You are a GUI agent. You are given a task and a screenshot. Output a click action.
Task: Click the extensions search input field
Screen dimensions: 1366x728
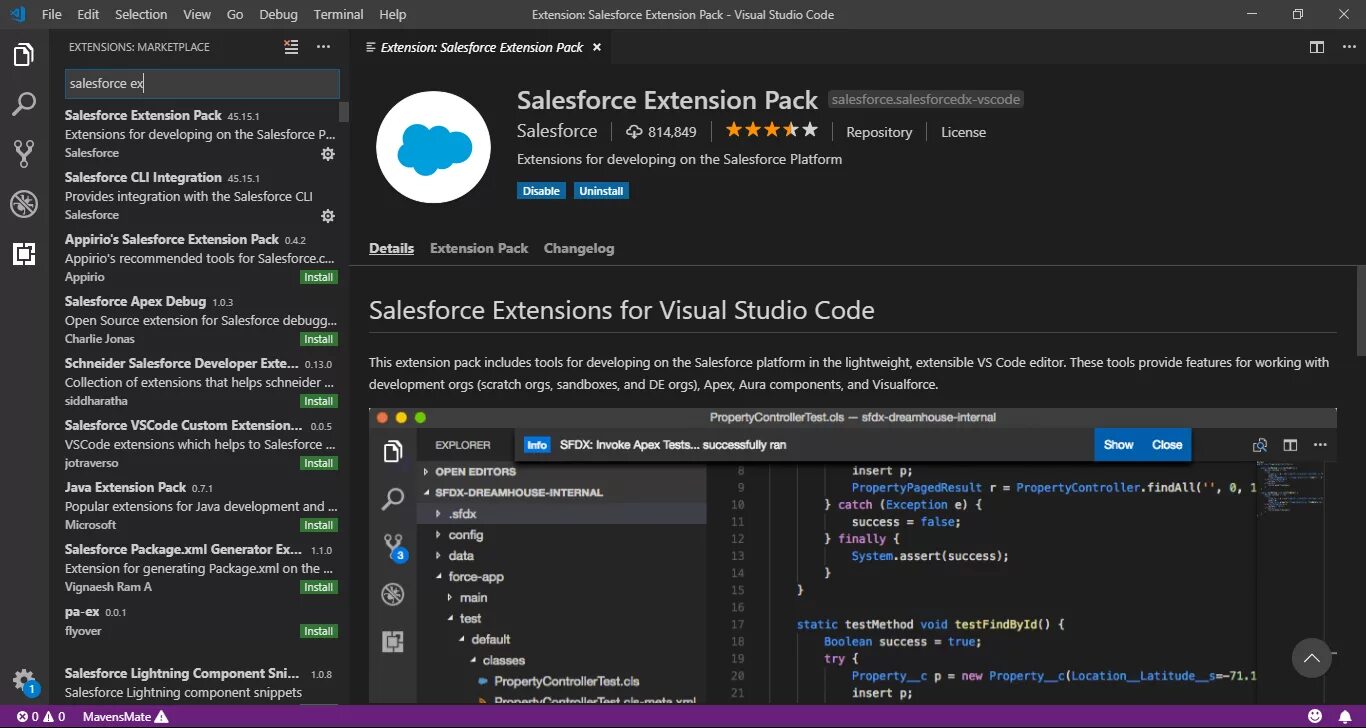[x=202, y=83]
